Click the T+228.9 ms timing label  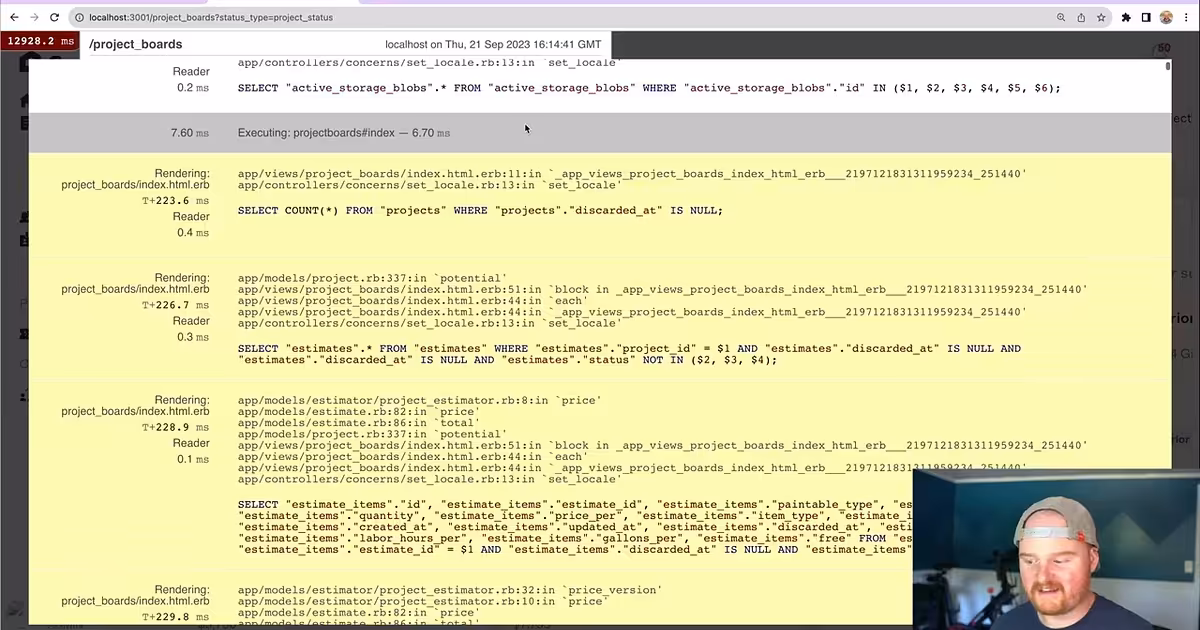click(175, 427)
